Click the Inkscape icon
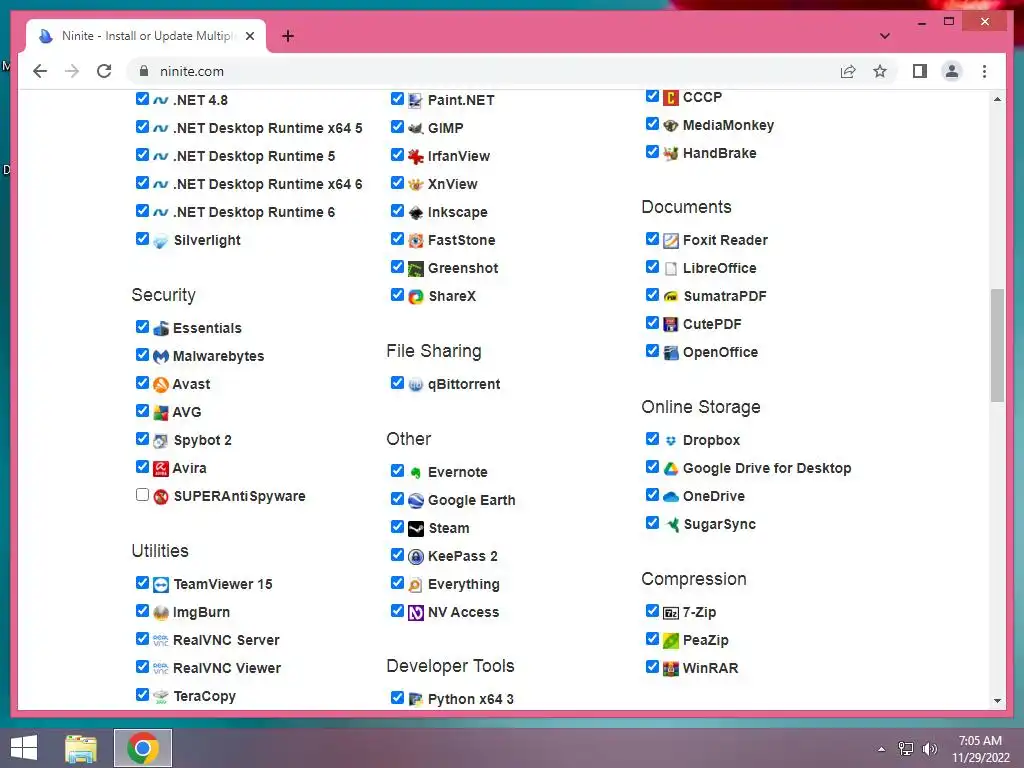 click(x=415, y=213)
